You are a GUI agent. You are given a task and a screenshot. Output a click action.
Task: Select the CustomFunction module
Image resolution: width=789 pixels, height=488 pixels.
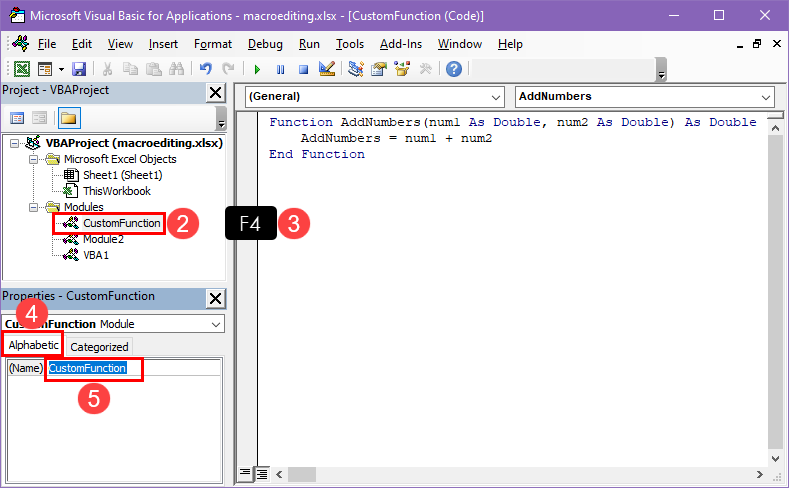[122, 223]
